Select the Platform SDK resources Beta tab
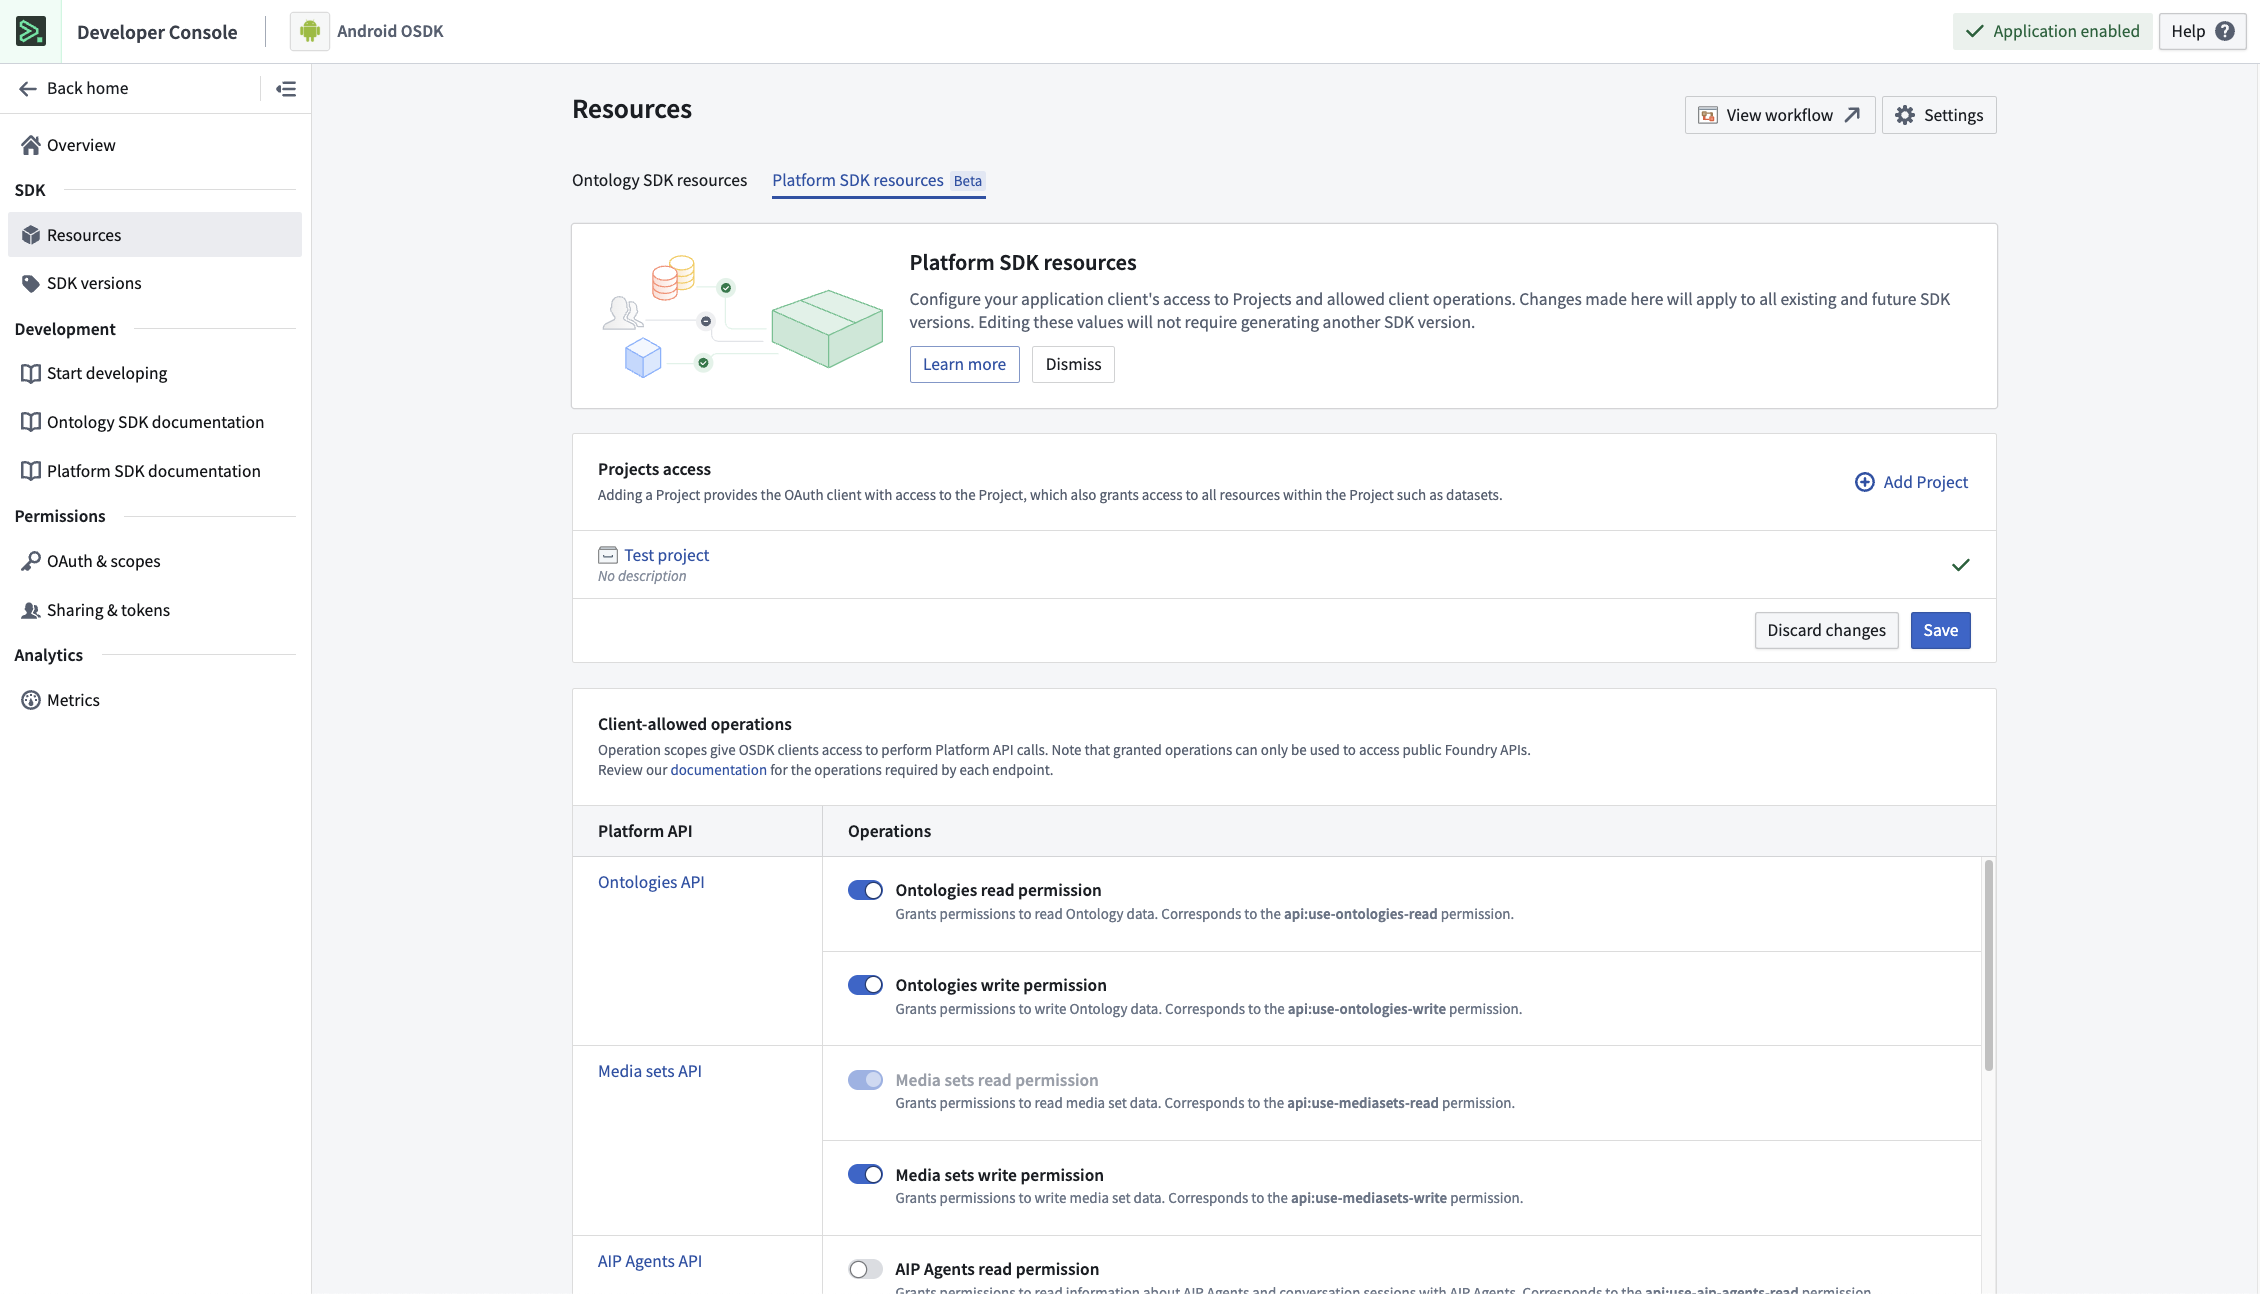 pos(857,180)
